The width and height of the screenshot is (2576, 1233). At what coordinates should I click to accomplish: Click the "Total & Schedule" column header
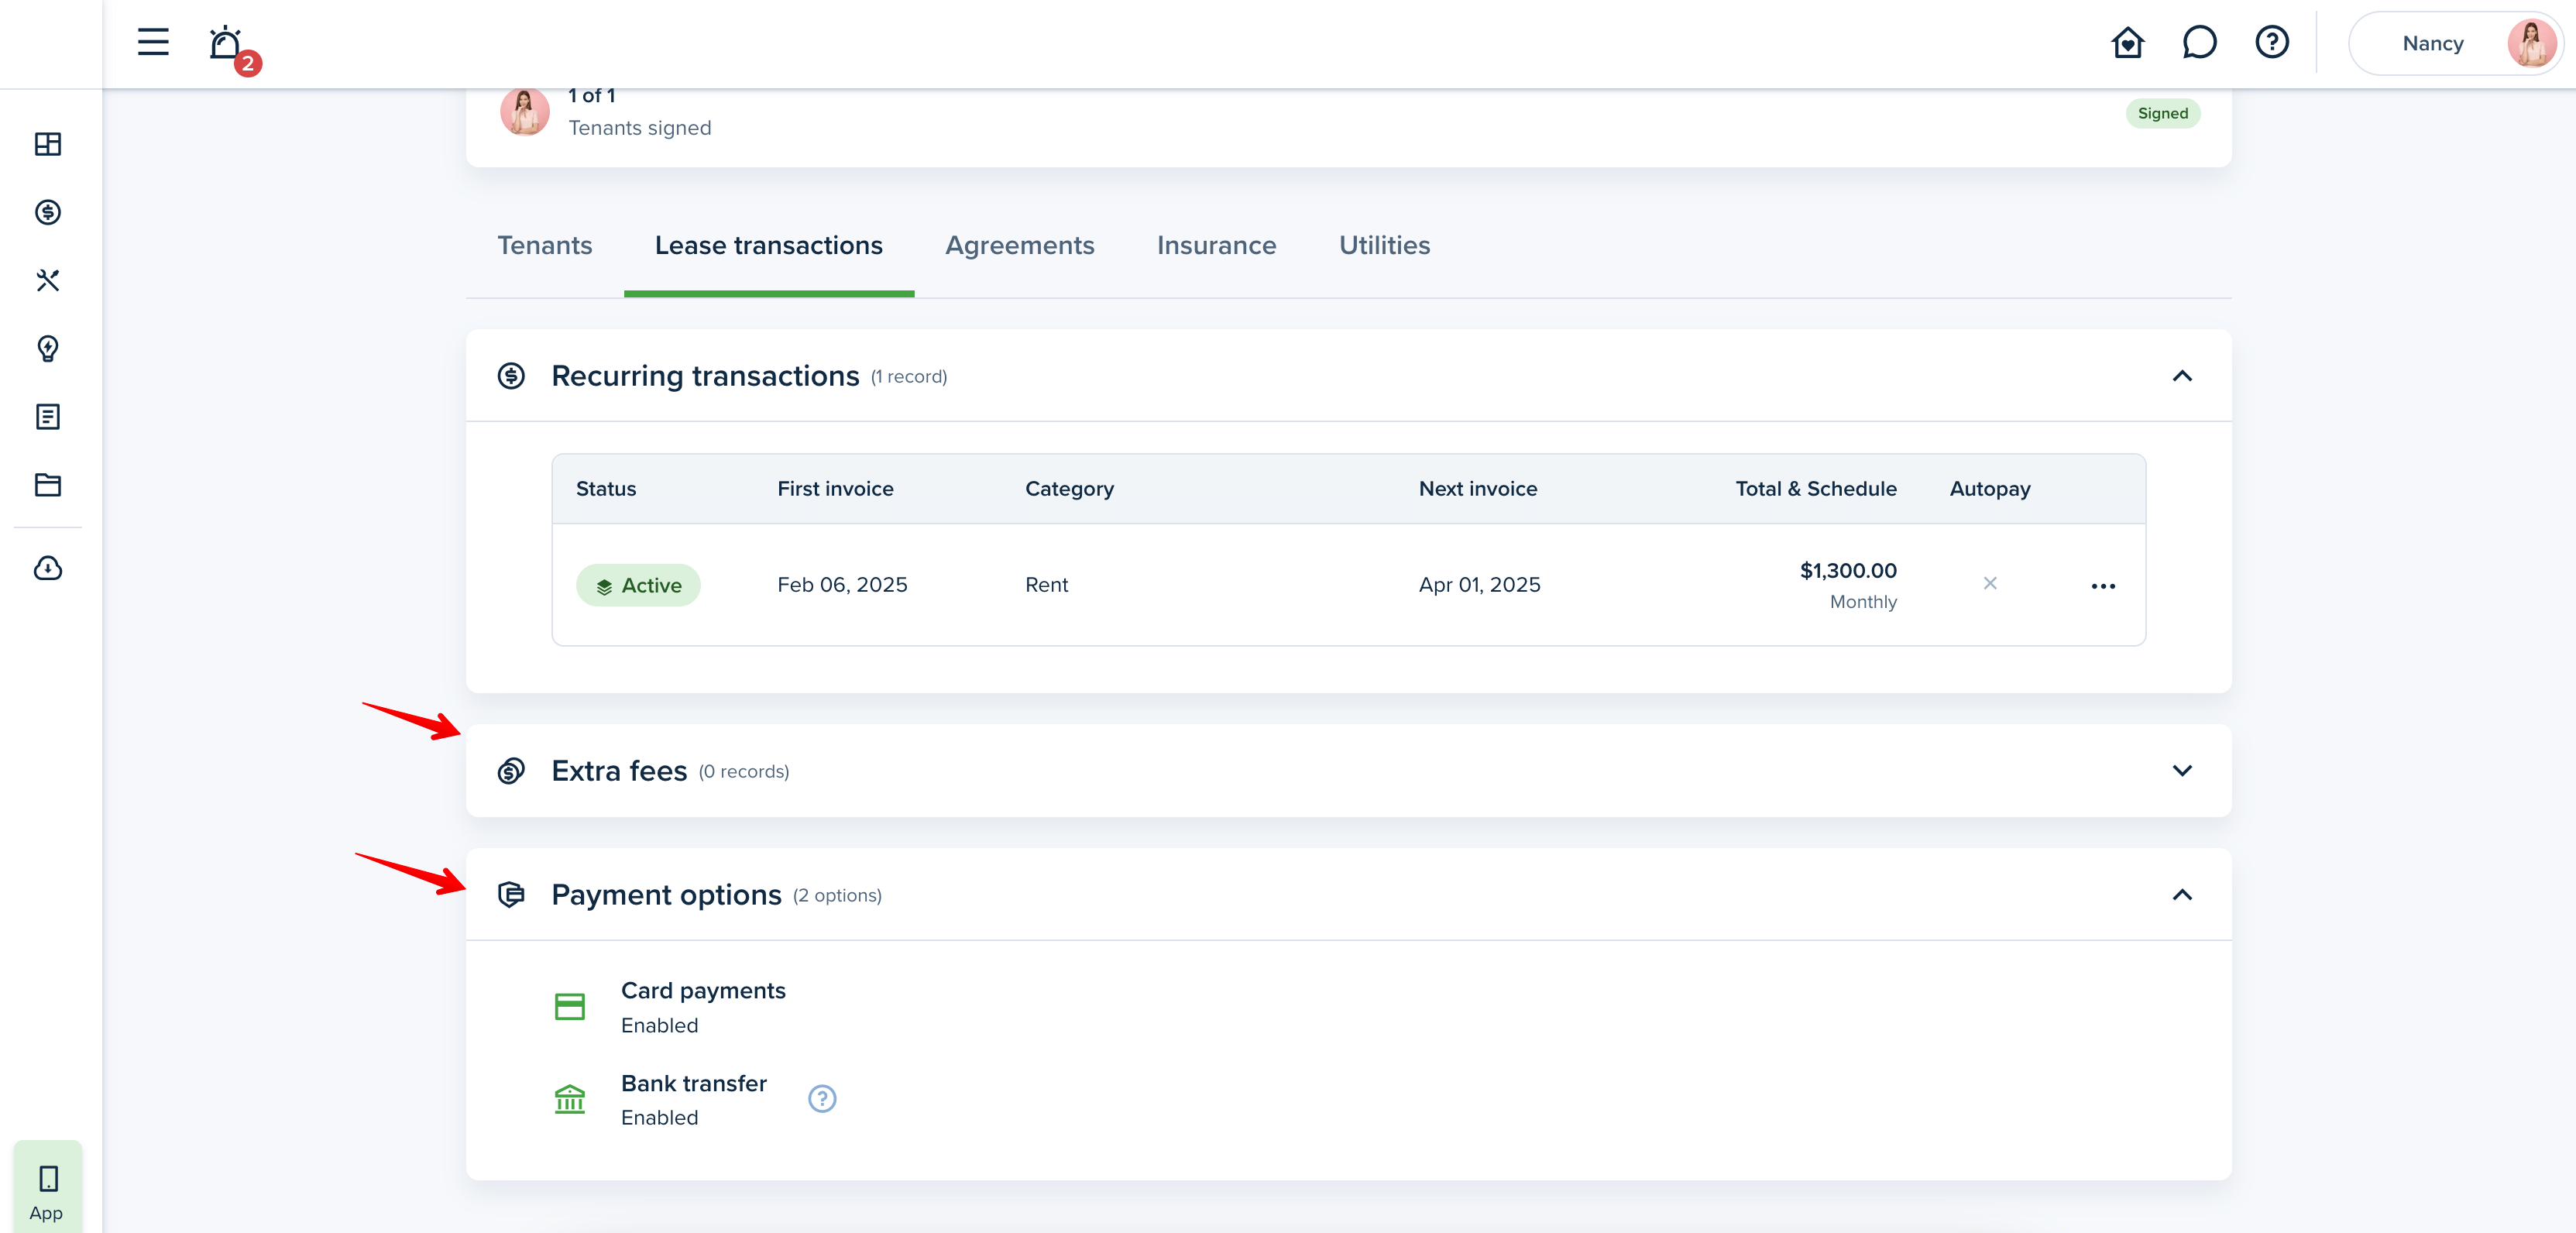coord(1815,489)
